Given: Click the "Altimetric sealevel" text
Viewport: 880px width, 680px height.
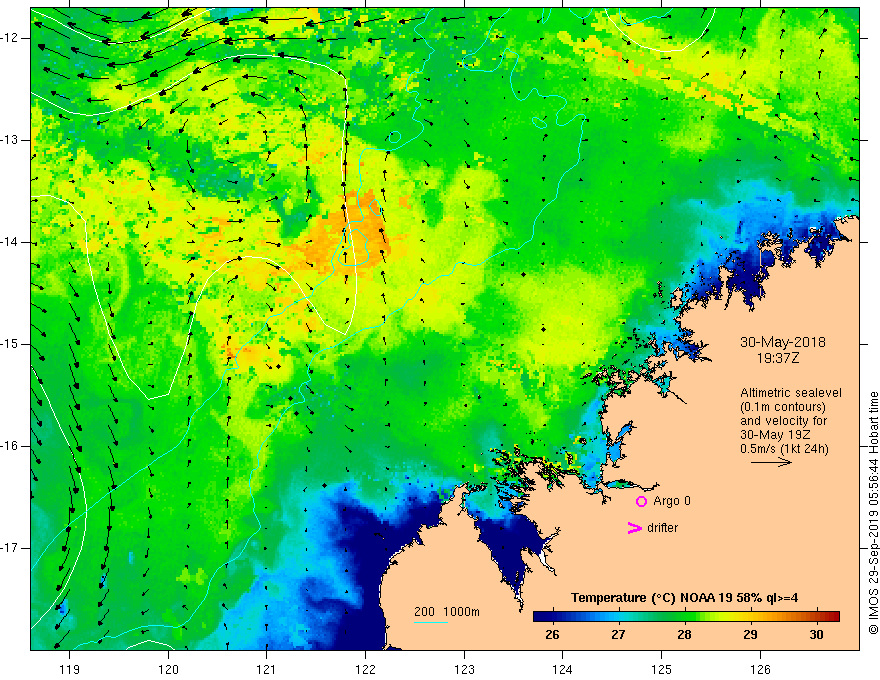Looking at the screenshot, I should coord(791,393).
